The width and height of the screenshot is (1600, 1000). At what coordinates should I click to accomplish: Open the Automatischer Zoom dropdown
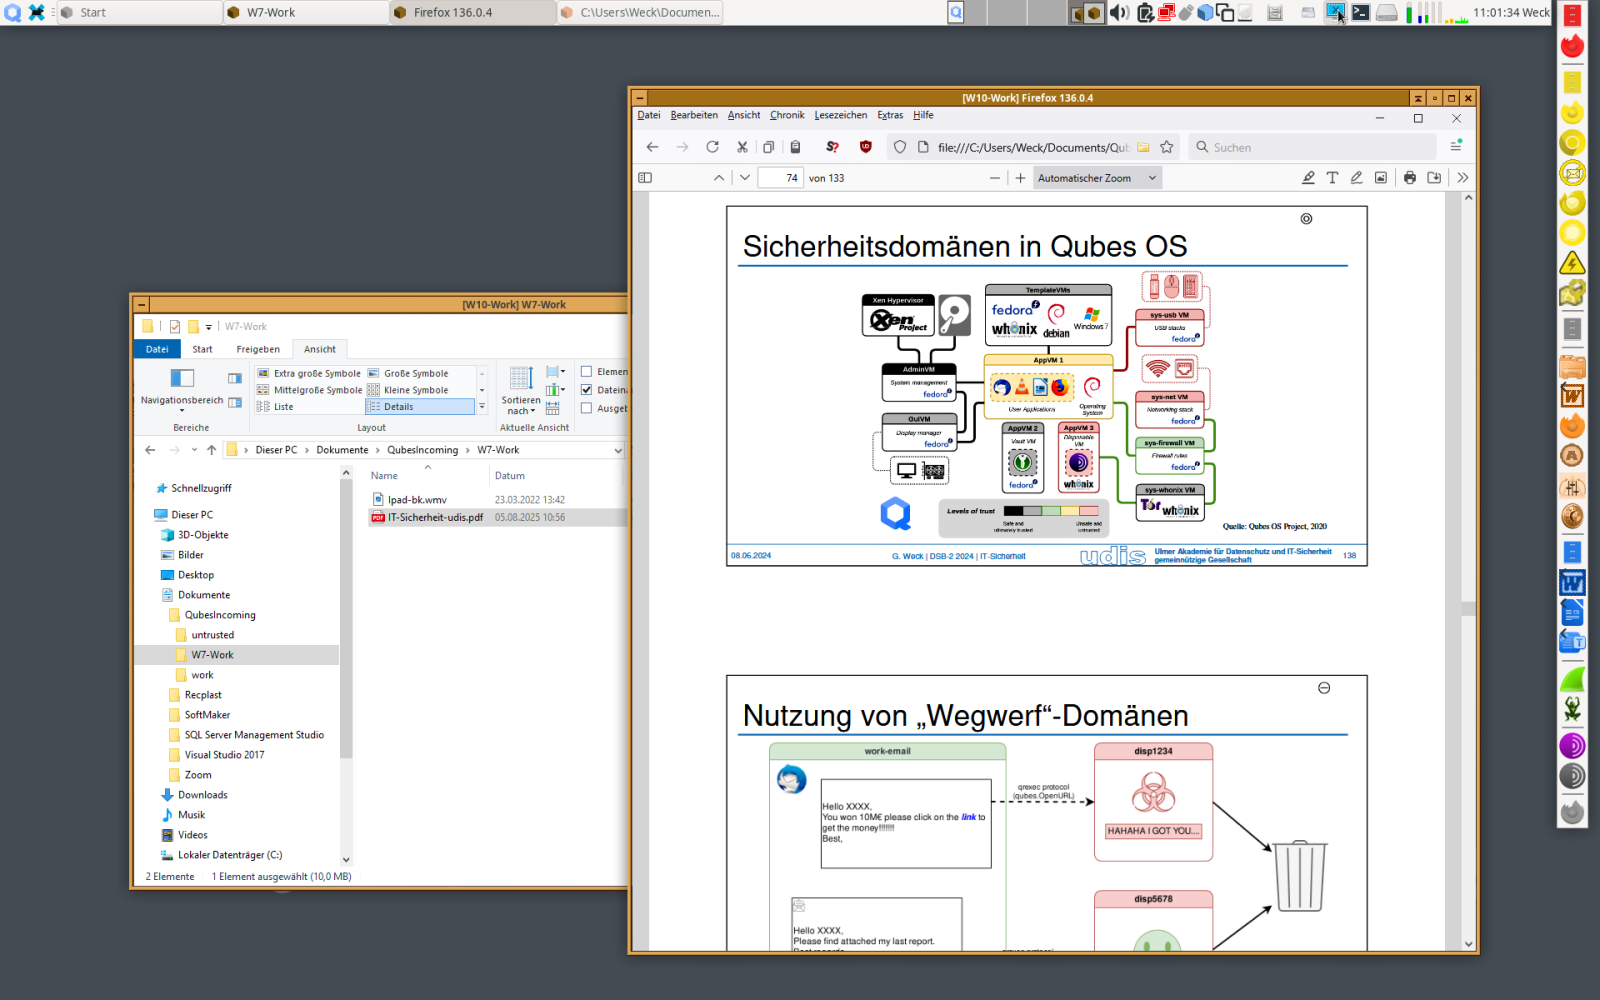pyautogui.click(x=1096, y=178)
